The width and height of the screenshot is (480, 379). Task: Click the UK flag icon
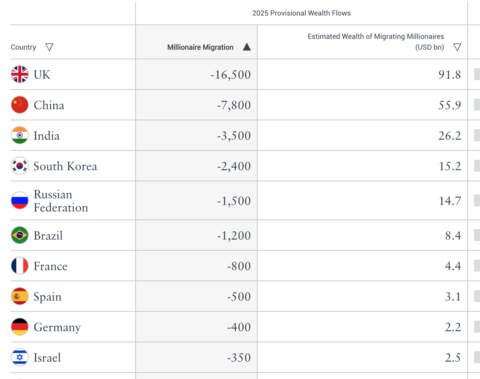[x=20, y=74]
